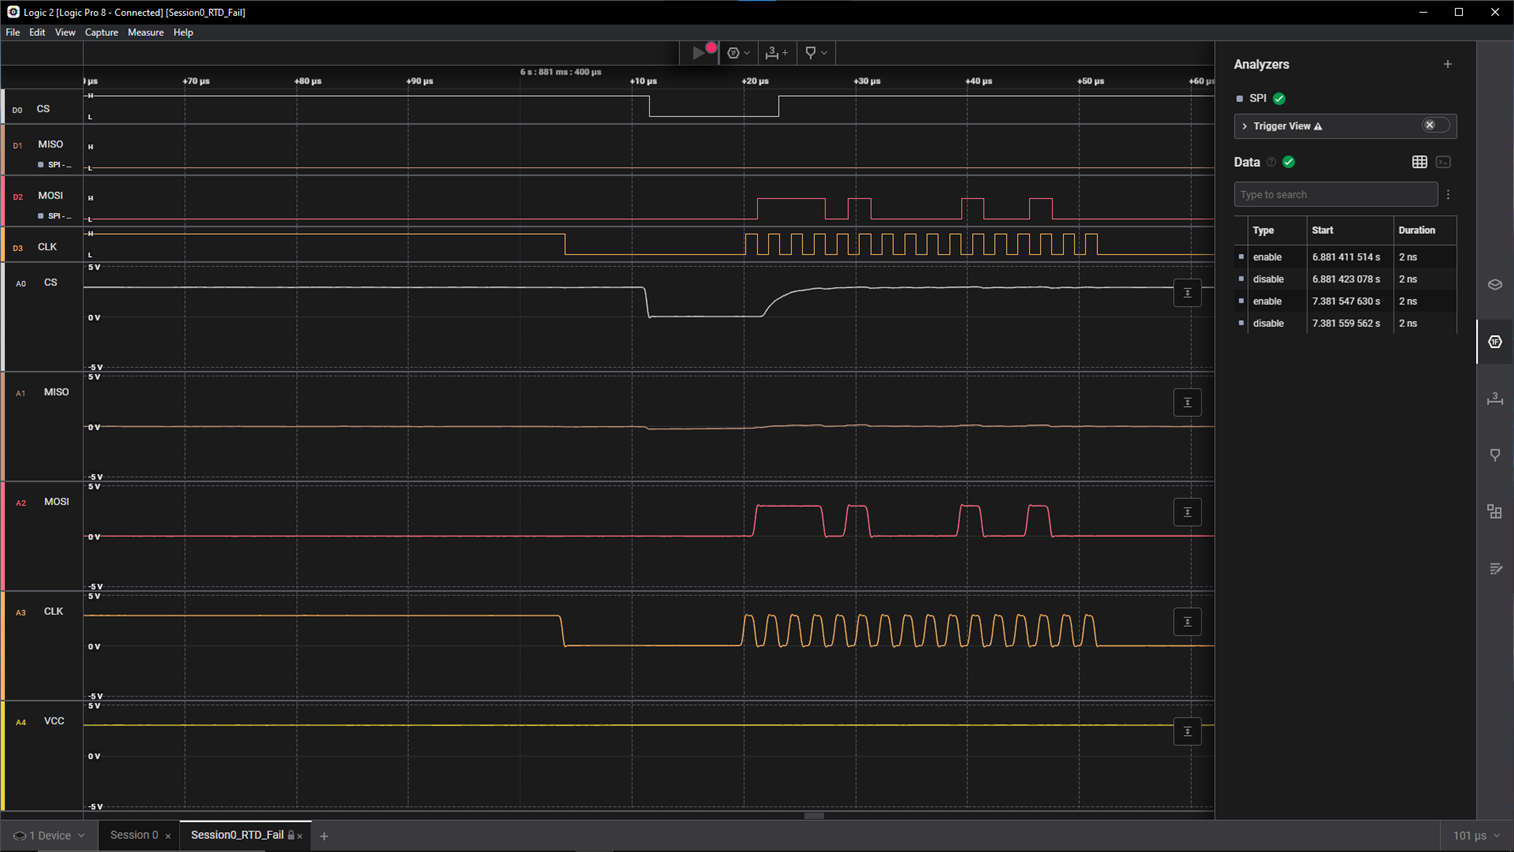
Task: Toggle auto-scale on analog CLK channel
Action: [1187, 622]
